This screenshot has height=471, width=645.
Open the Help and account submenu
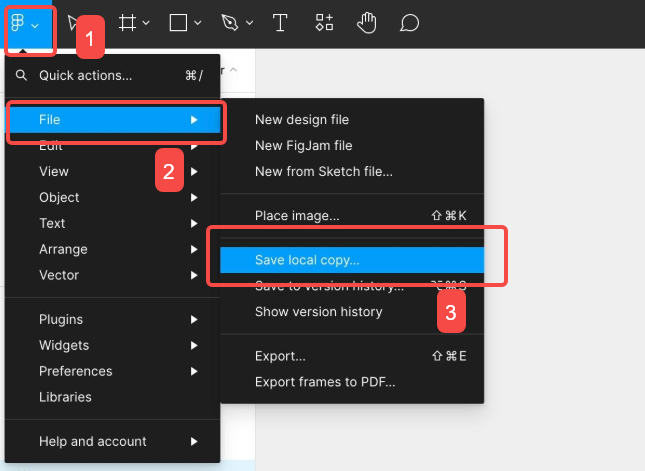click(113, 442)
